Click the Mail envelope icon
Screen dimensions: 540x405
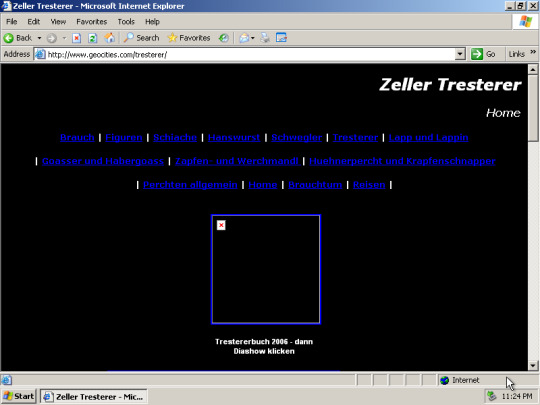[244, 38]
